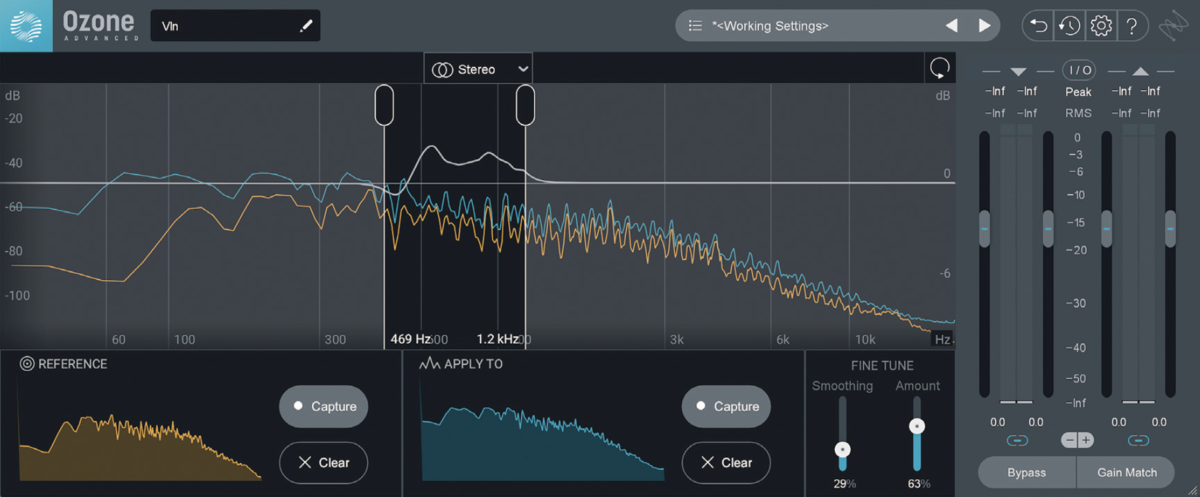Click the waveform icon beside APPLY TO
Viewport: 1200px width, 497px height.
[430, 364]
